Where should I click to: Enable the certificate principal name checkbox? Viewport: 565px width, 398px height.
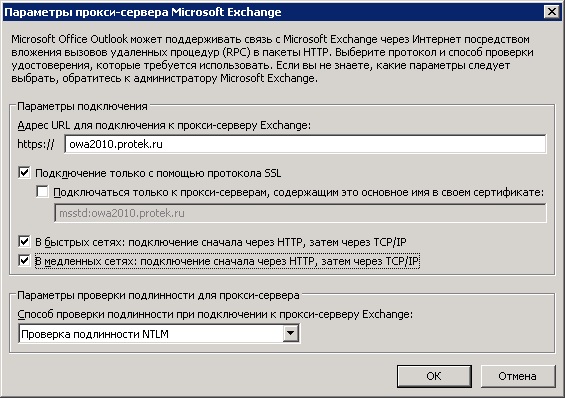click(x=42, y=192)
